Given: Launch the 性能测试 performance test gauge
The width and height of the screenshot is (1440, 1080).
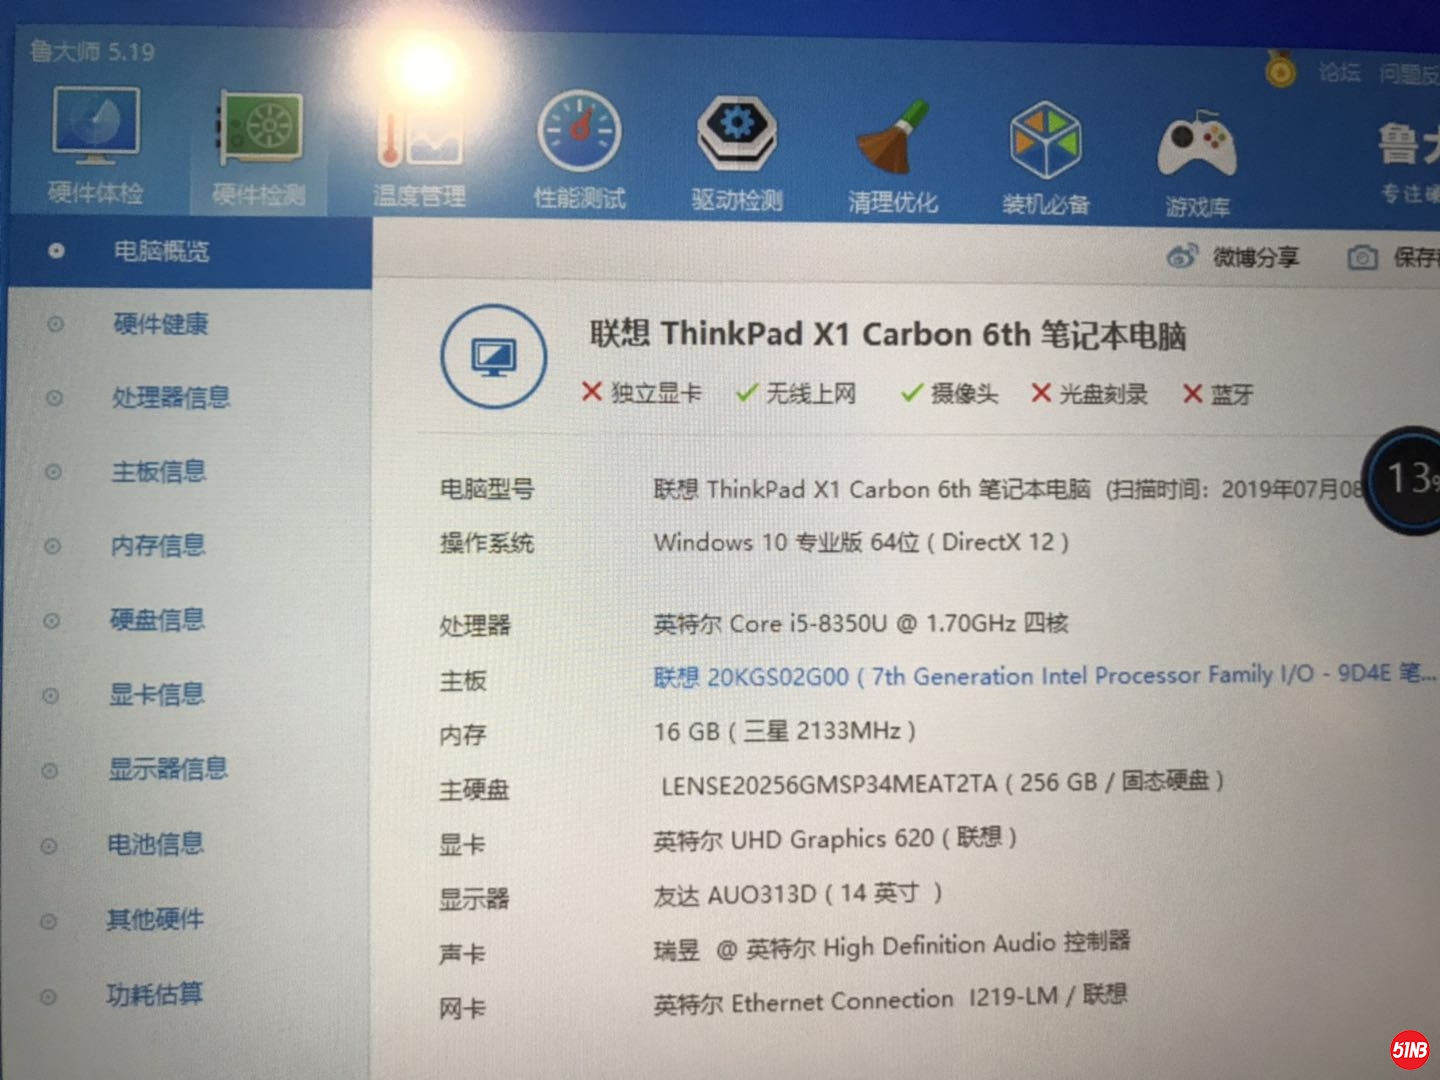Looking at the screenshot, I should pyautogui.click(x=579, y=152).
